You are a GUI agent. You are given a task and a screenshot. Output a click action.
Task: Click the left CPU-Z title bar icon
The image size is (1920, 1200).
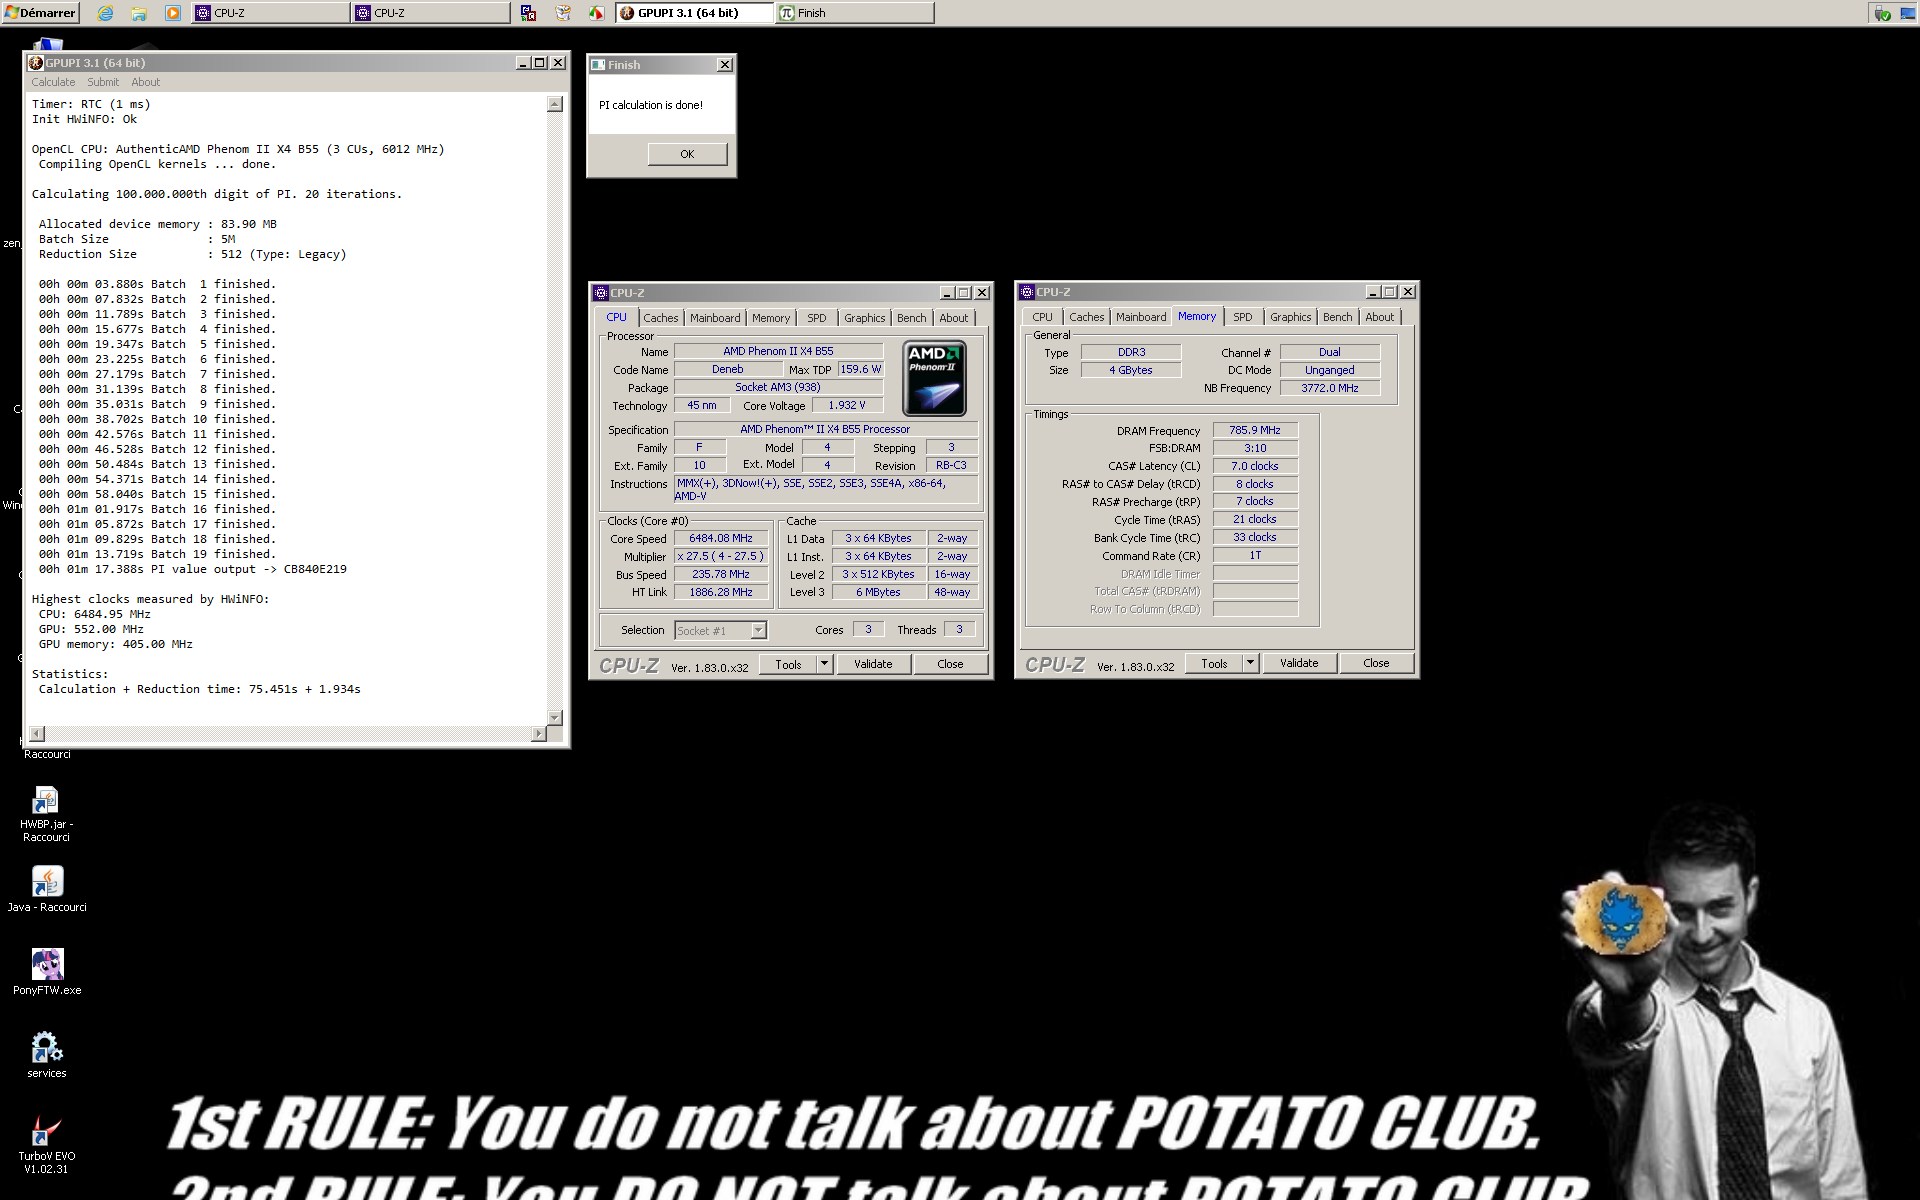tap(601, 293)
